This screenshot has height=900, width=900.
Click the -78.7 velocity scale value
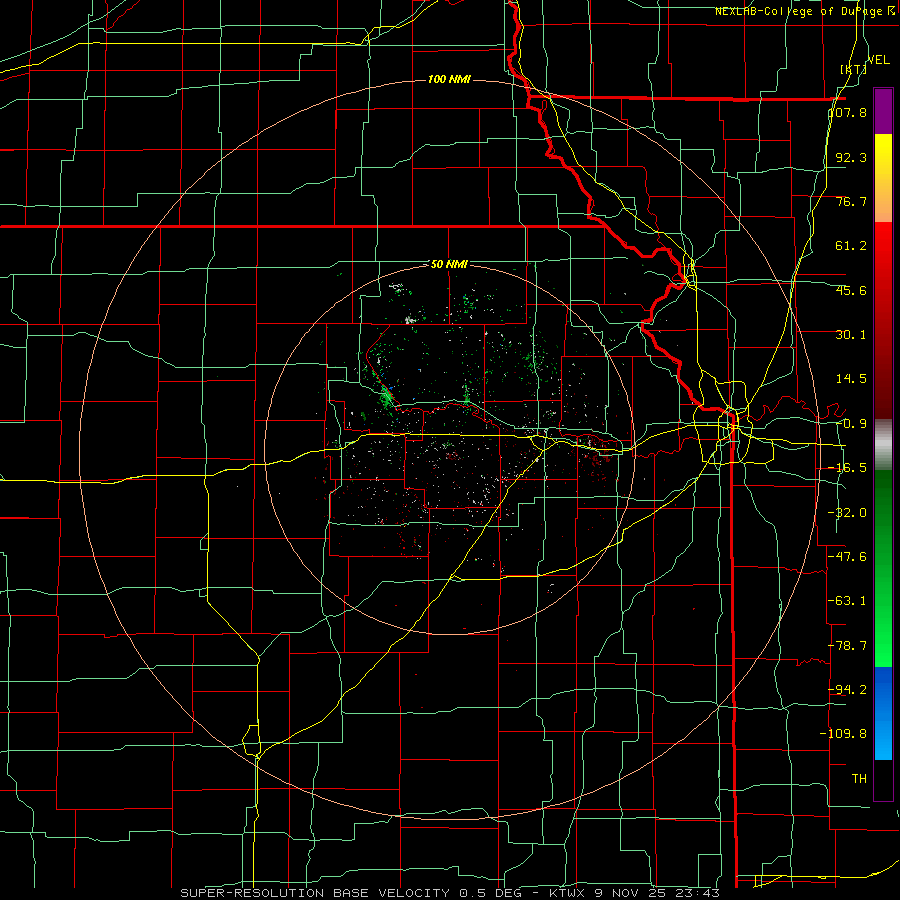coord(847,646)
